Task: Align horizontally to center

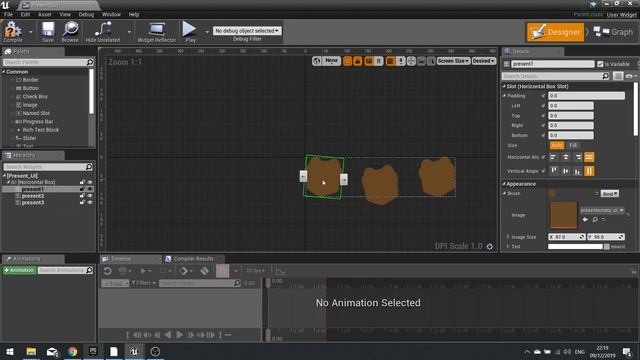Action: coord(565,157)
